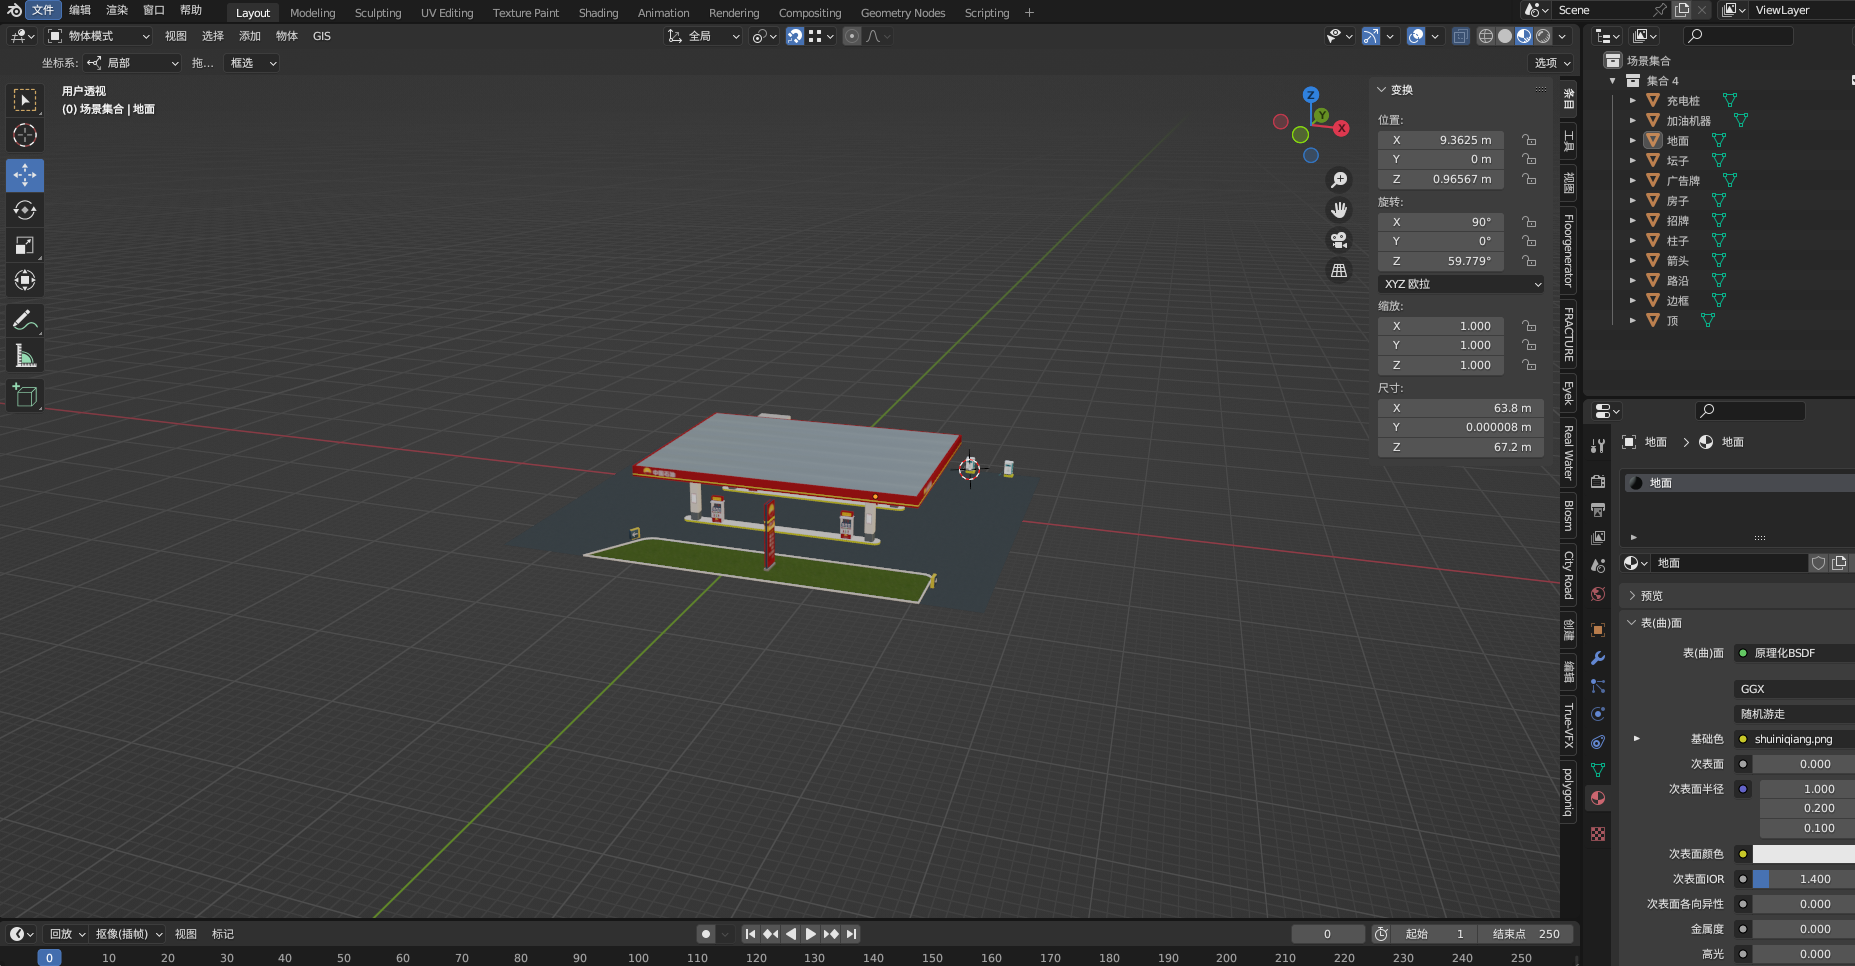The height and width of the screenshot is (966, 1855).
Task: Expand the 房子 object in outliner
Action: 1633,201
